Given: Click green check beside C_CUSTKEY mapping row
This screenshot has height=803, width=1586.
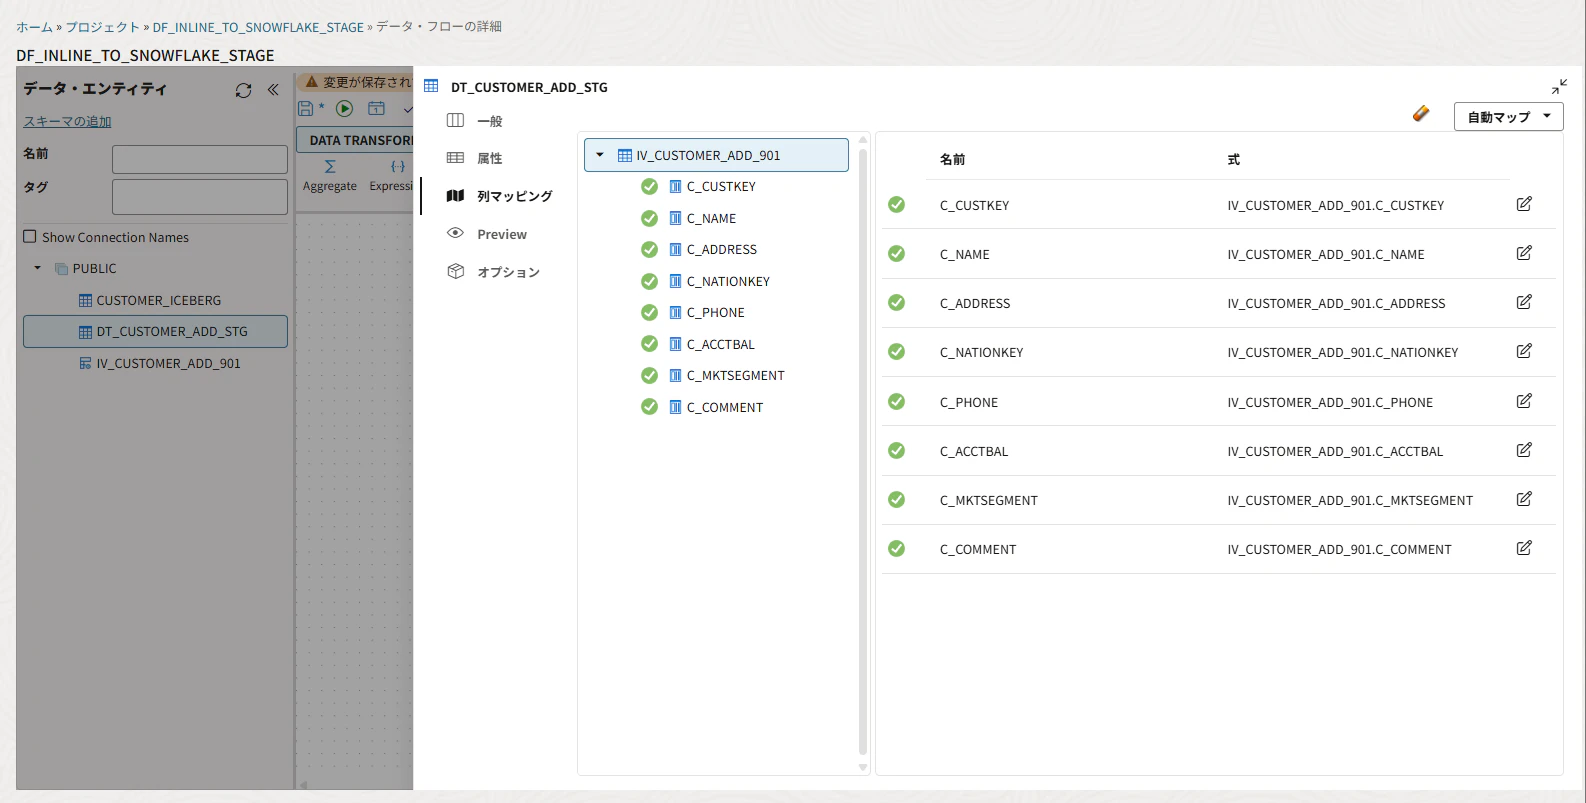Looking at the screenshot, I should pos(896,204).
